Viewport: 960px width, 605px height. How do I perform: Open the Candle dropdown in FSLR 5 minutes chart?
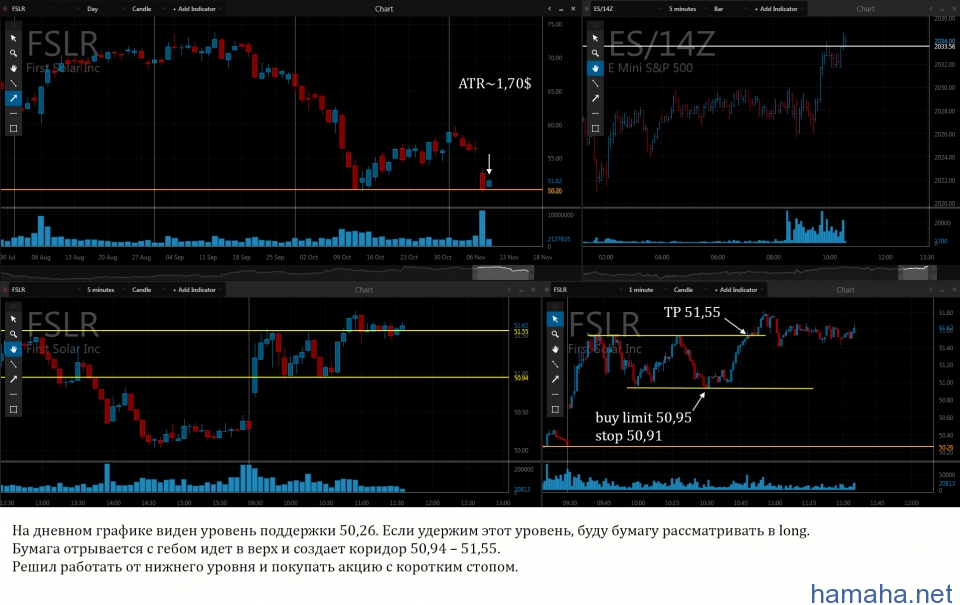pyautogui.click(x=147, y=290)
